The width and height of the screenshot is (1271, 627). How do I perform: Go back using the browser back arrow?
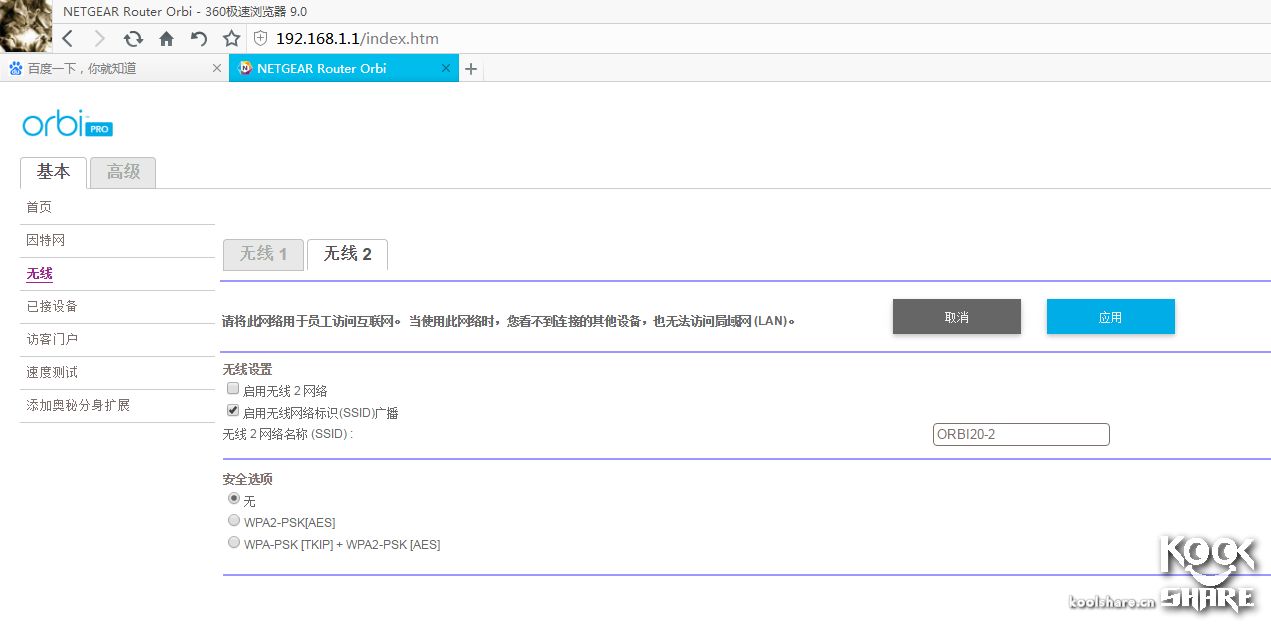68,39
